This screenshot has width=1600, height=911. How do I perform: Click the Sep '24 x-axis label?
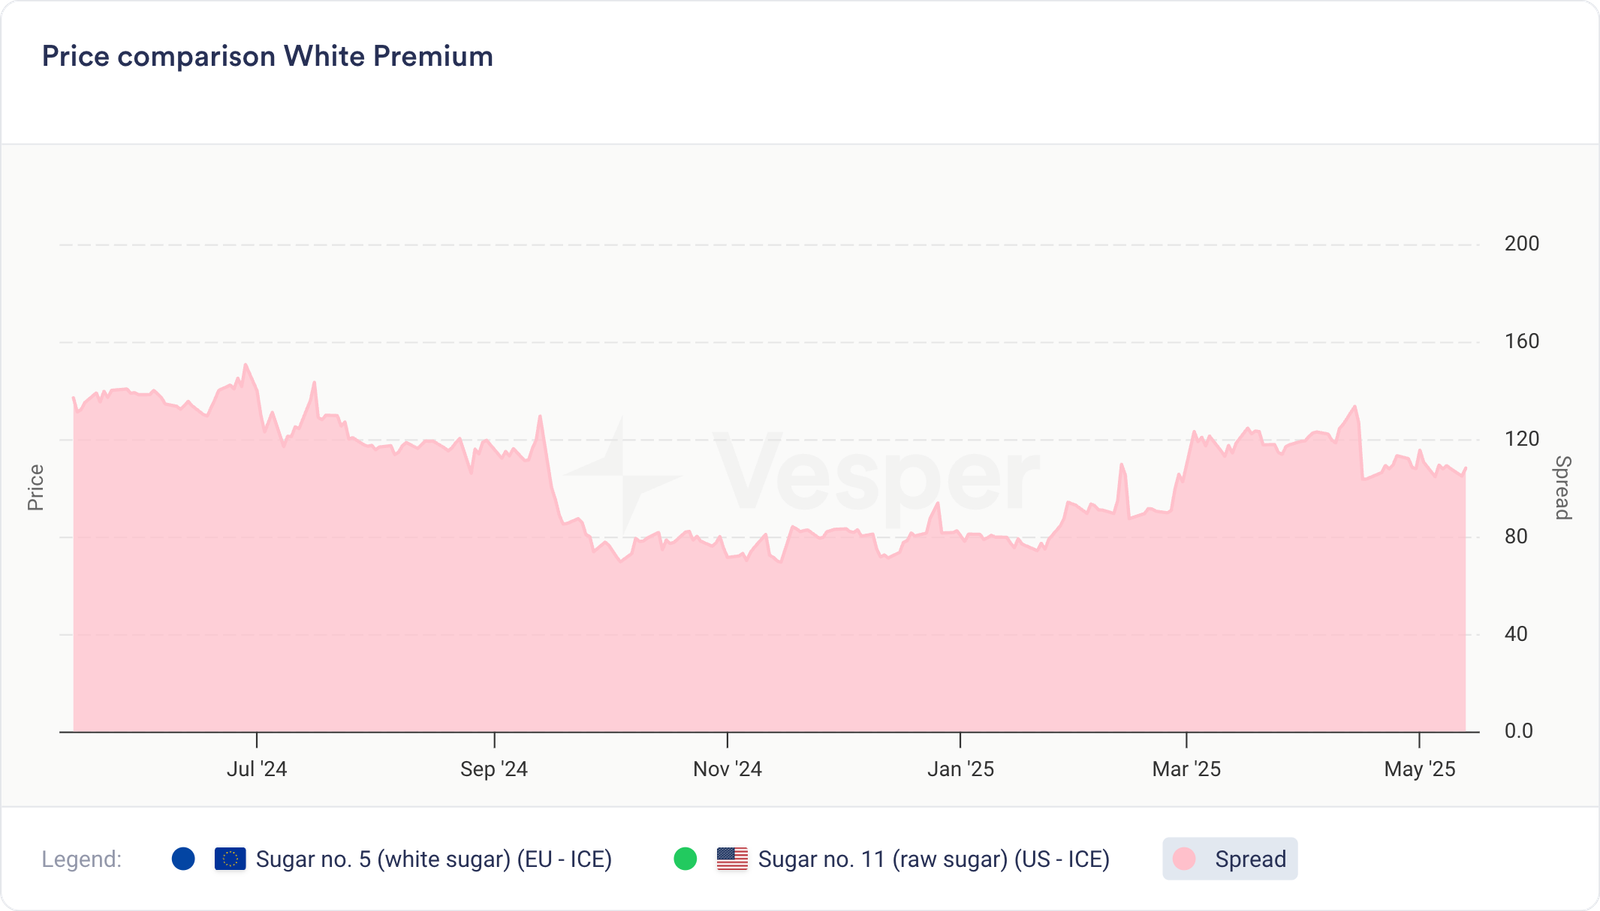click(494, 769)
